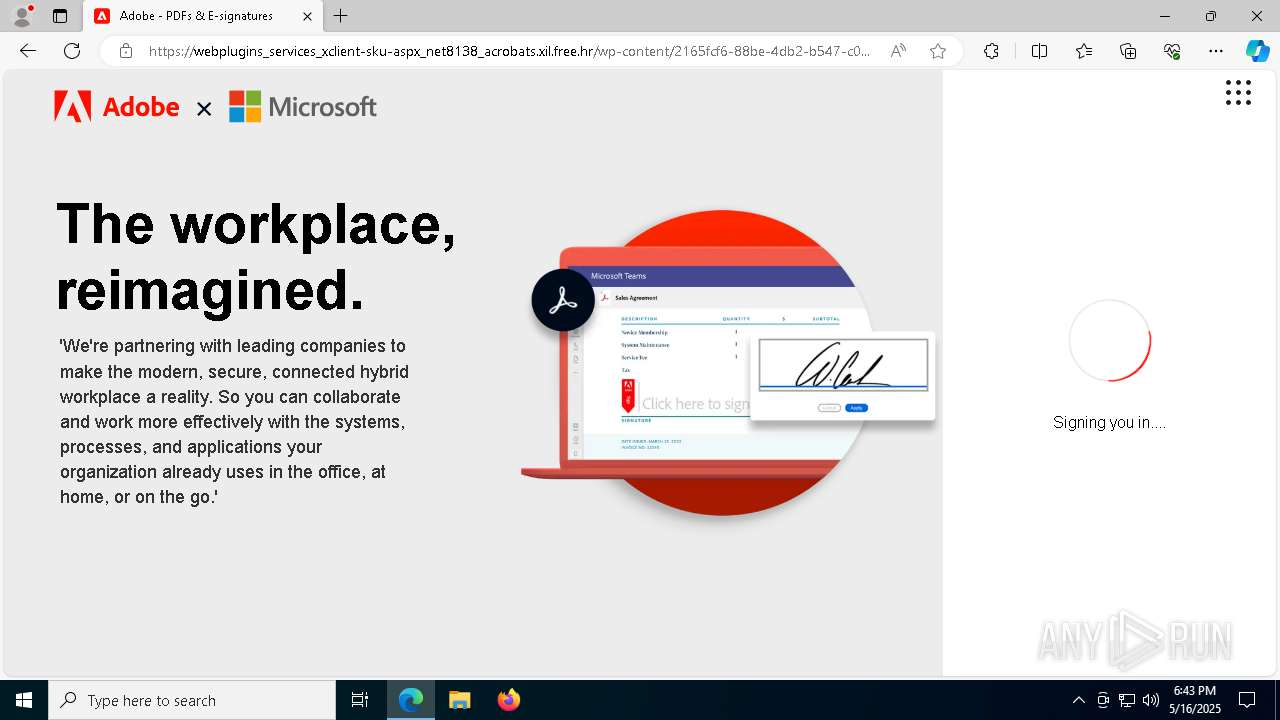
Task: Click the signature box in illustration
Action: point(843,365)
